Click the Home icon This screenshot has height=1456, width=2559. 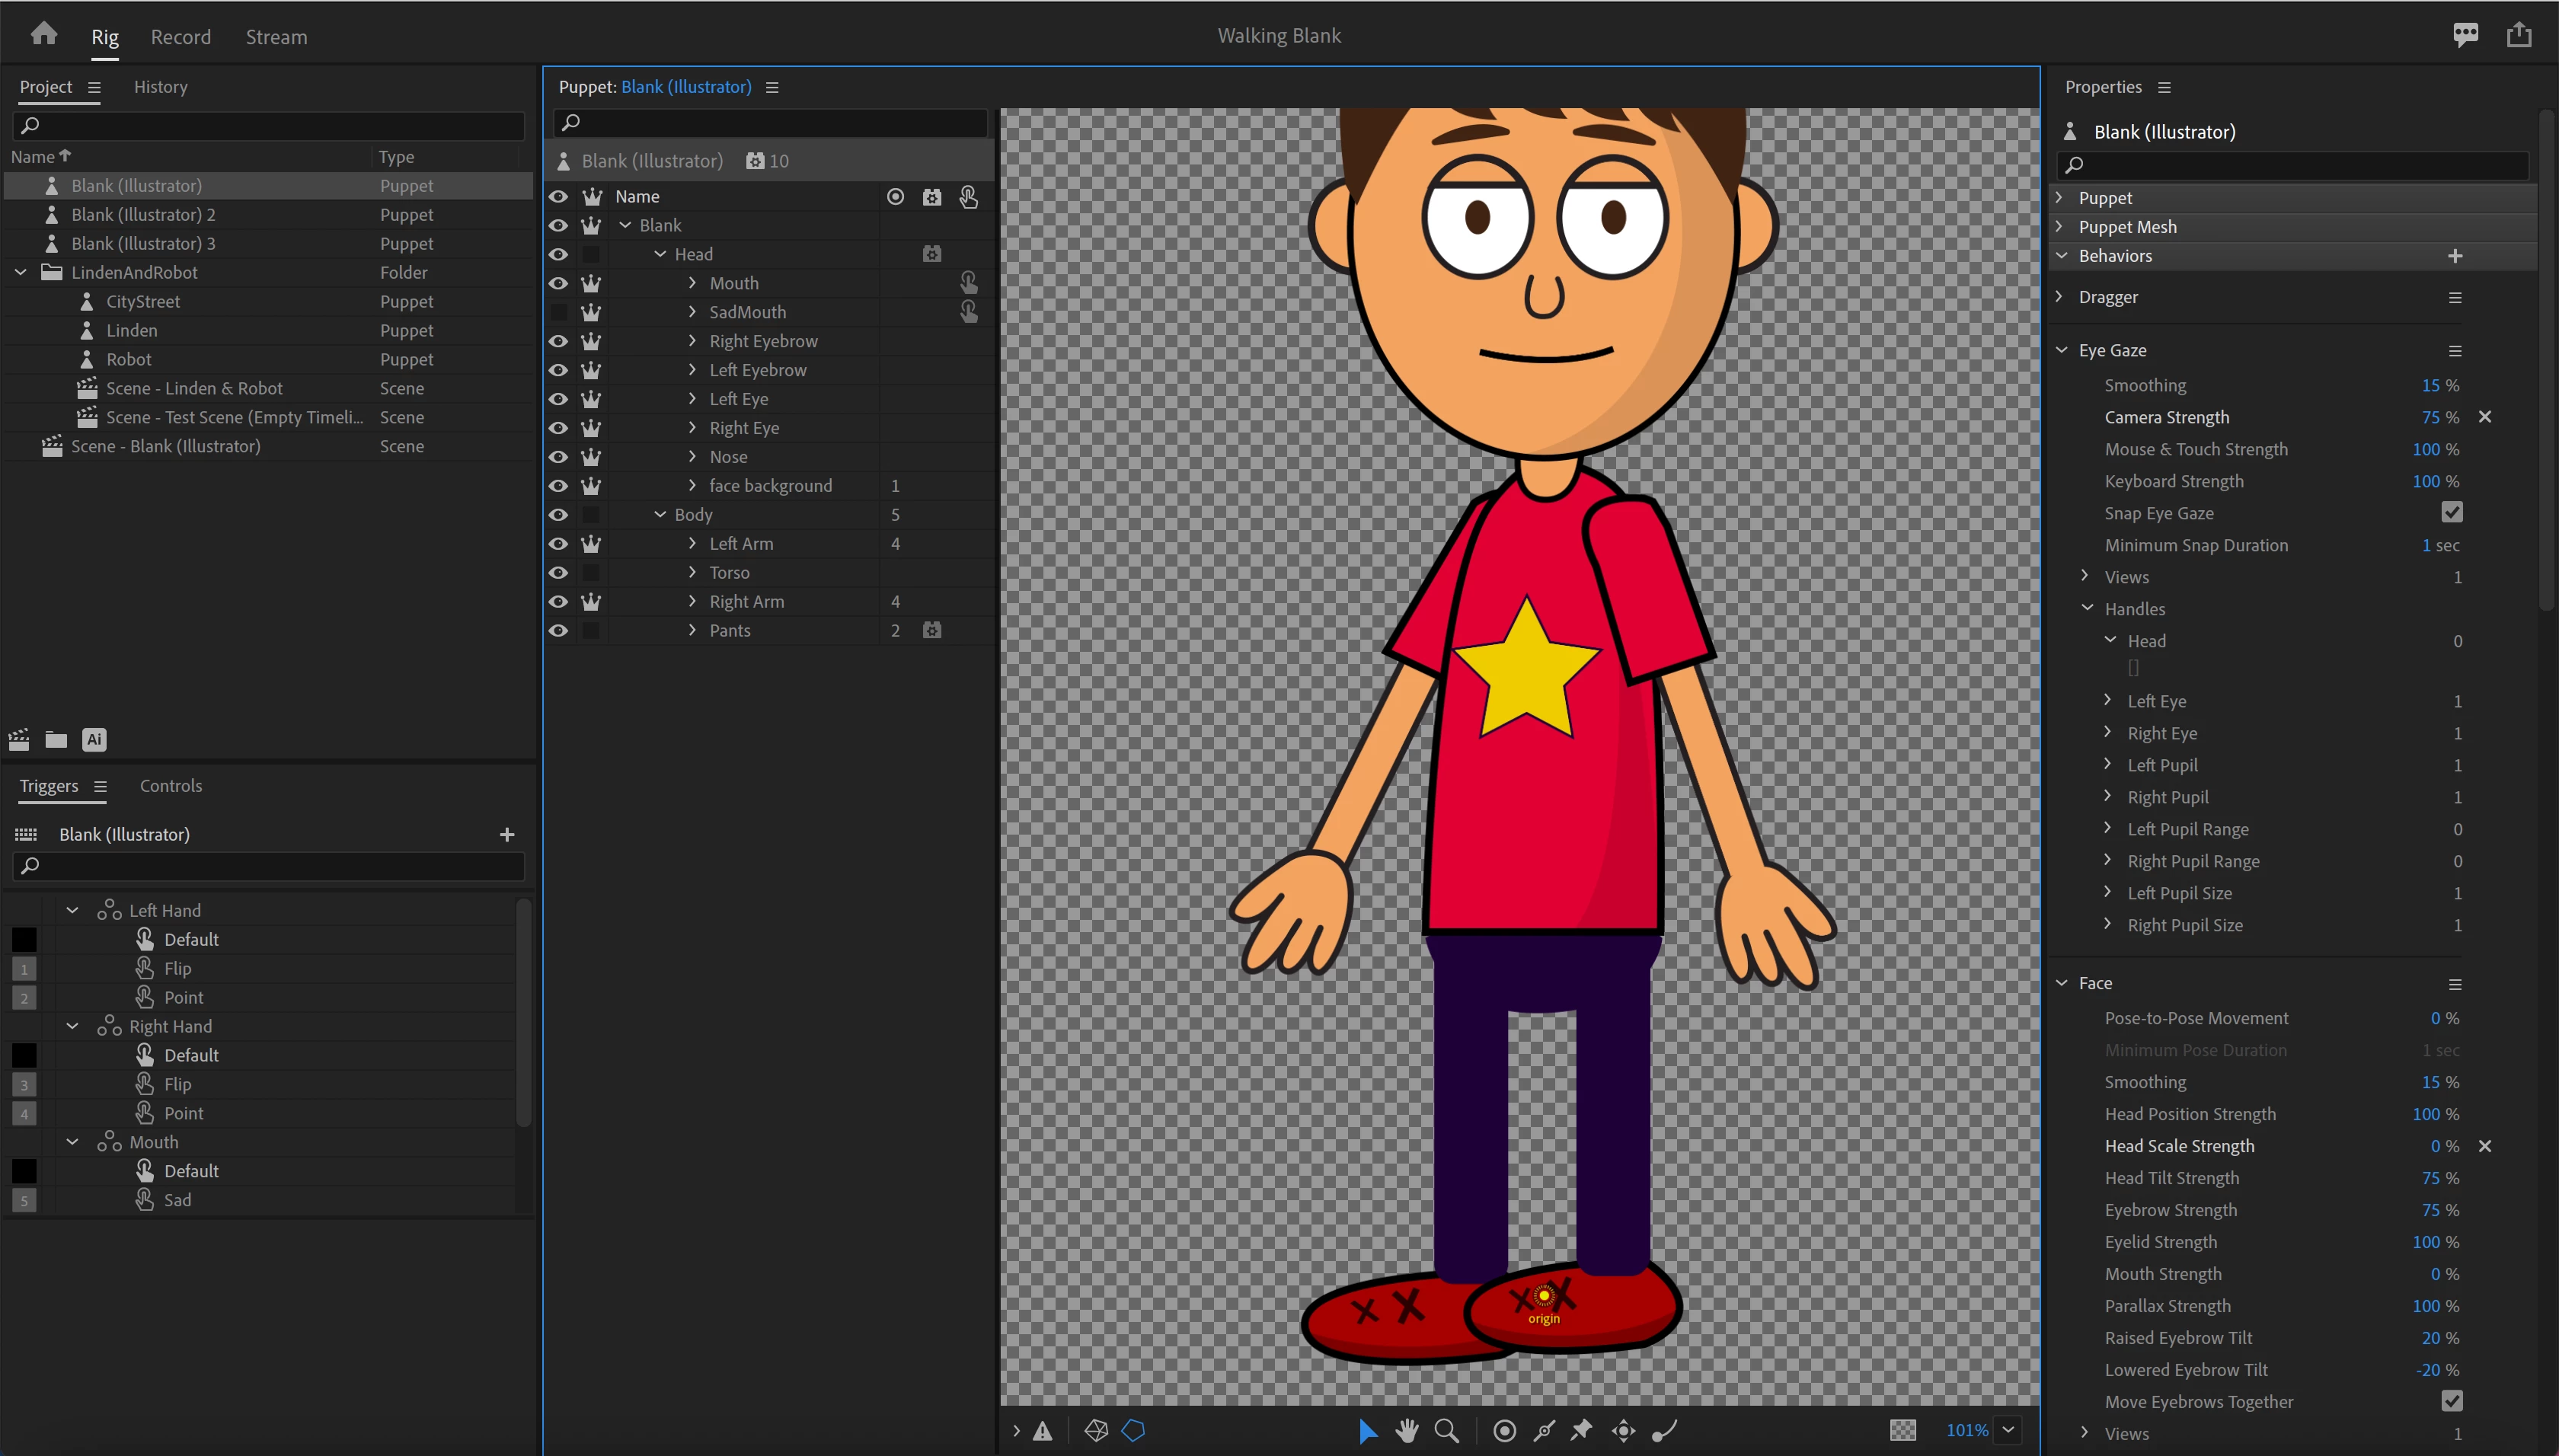(x=44, y=35)
